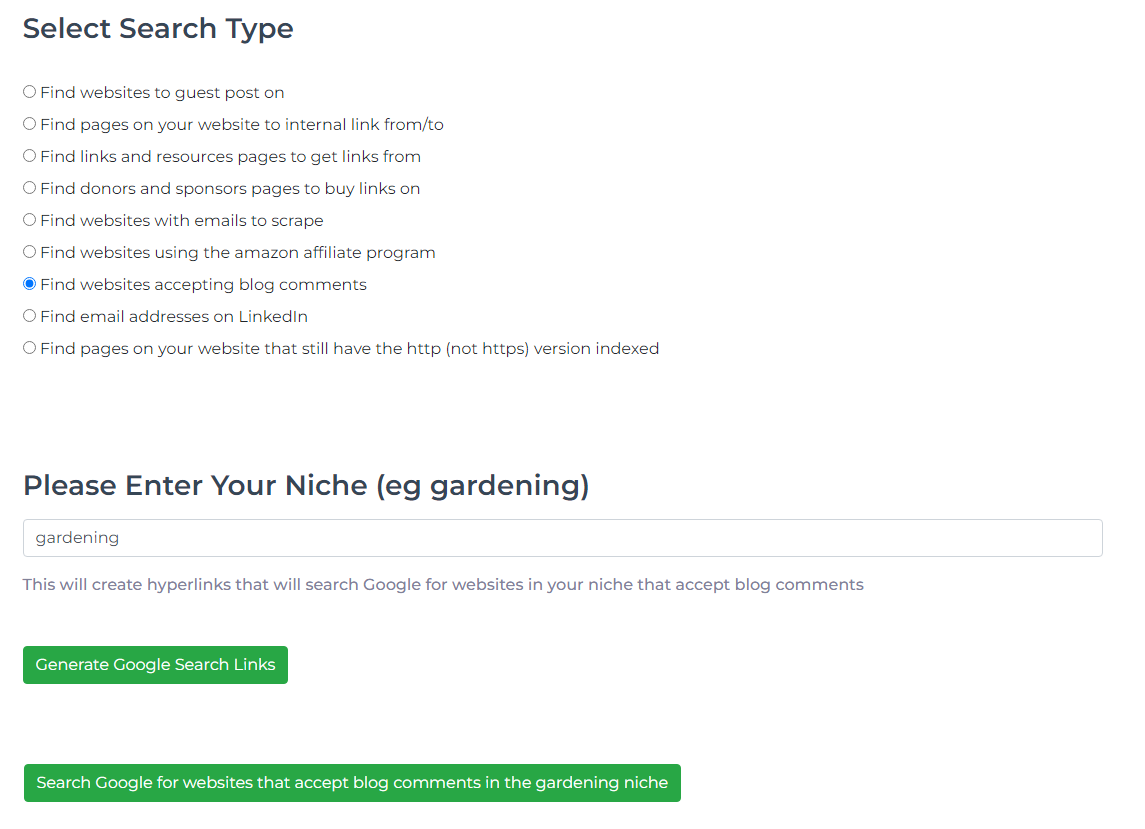
Task: Choose the internal link from/to search option
Action: coord(29,124)
